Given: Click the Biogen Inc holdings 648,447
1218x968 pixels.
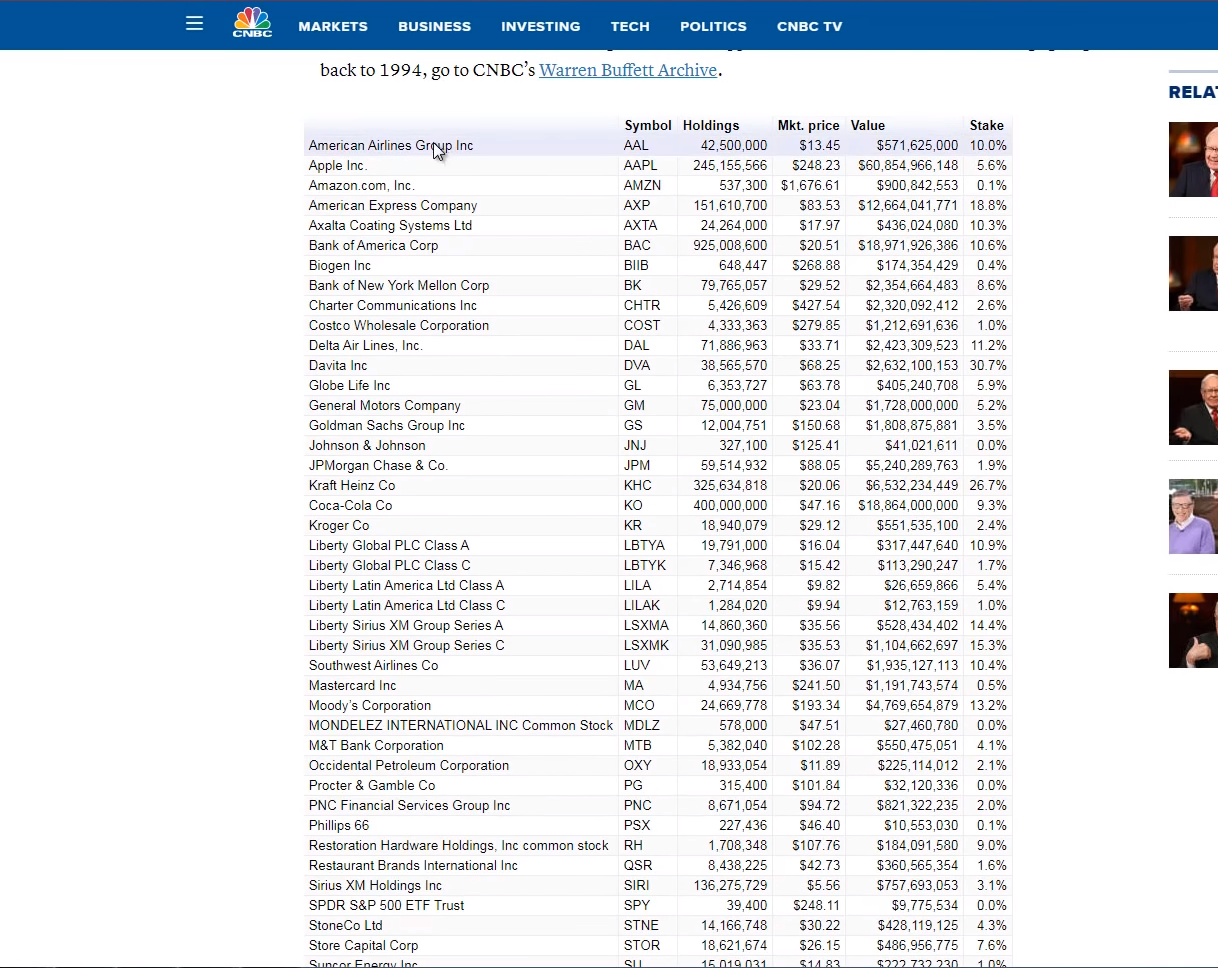Looking at the screenshot, I should [x=743, y=265].
